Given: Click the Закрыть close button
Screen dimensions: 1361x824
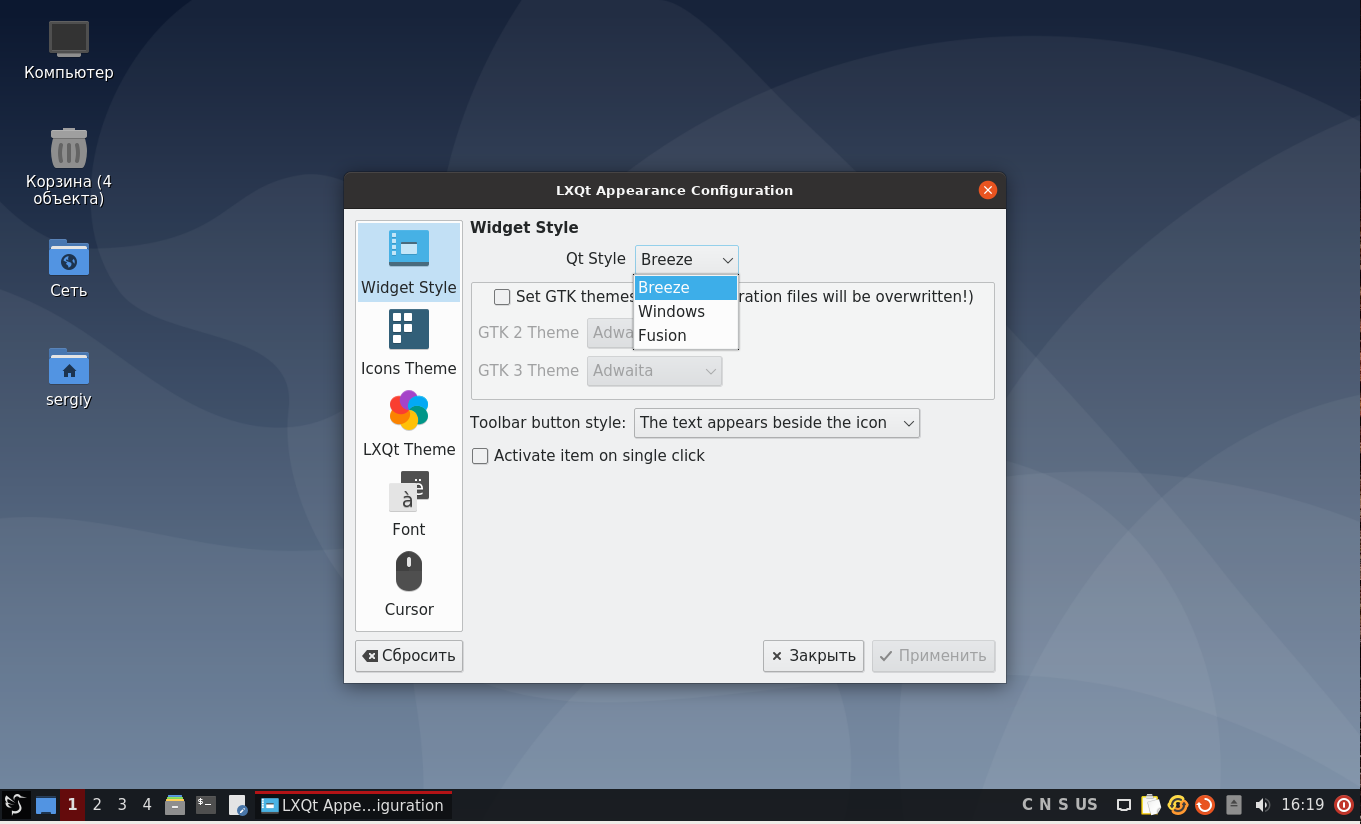Looking at the screenshot, I should (x=813, y=656).
